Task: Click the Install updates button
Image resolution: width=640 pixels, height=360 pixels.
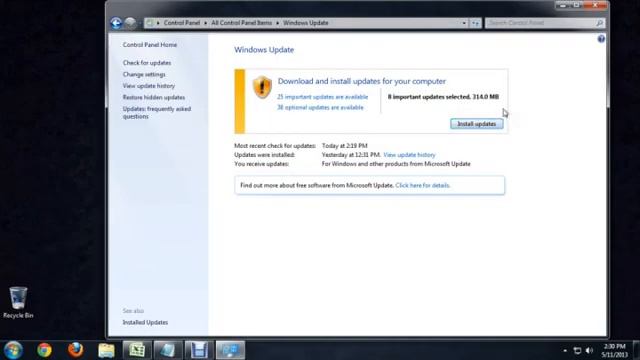Action: pos(477,124)
